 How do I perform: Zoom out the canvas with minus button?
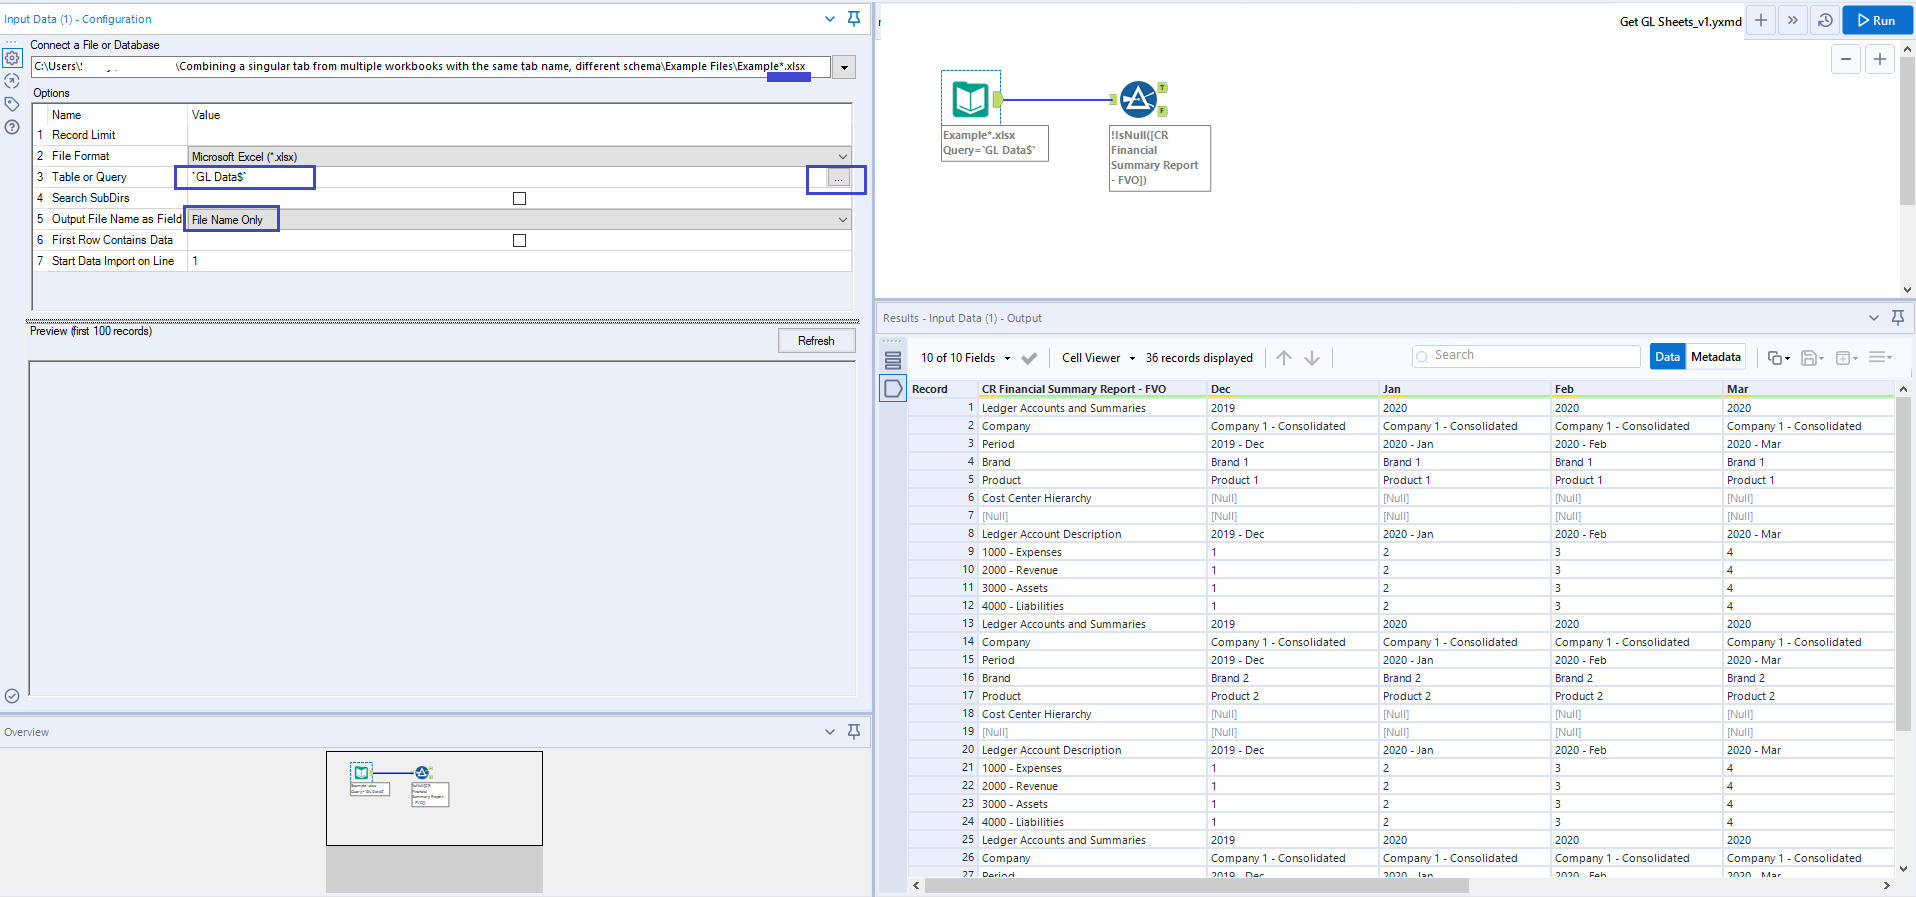point(1846,59)
